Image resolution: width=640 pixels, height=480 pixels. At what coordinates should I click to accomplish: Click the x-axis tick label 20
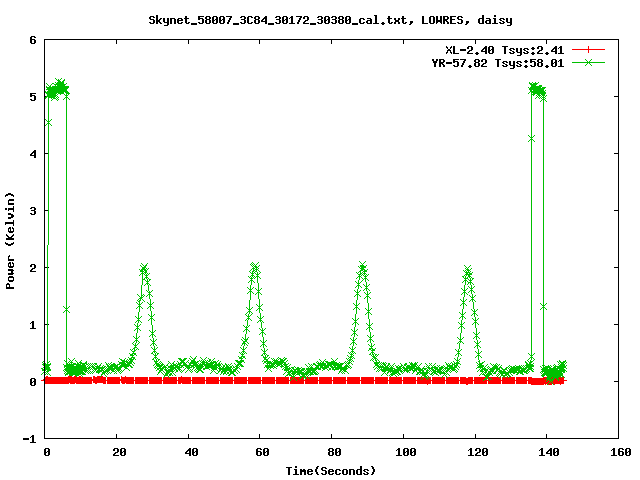click(117, 452)
